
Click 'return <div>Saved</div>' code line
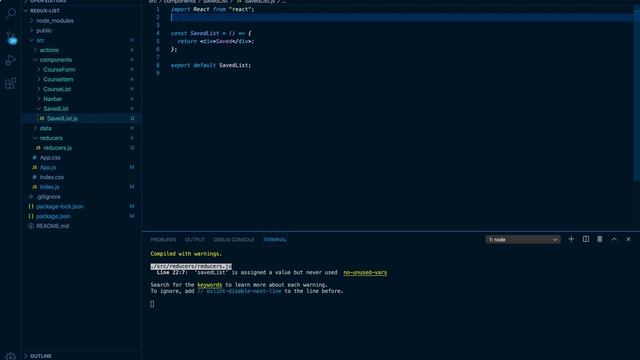(x=216, y=41)
